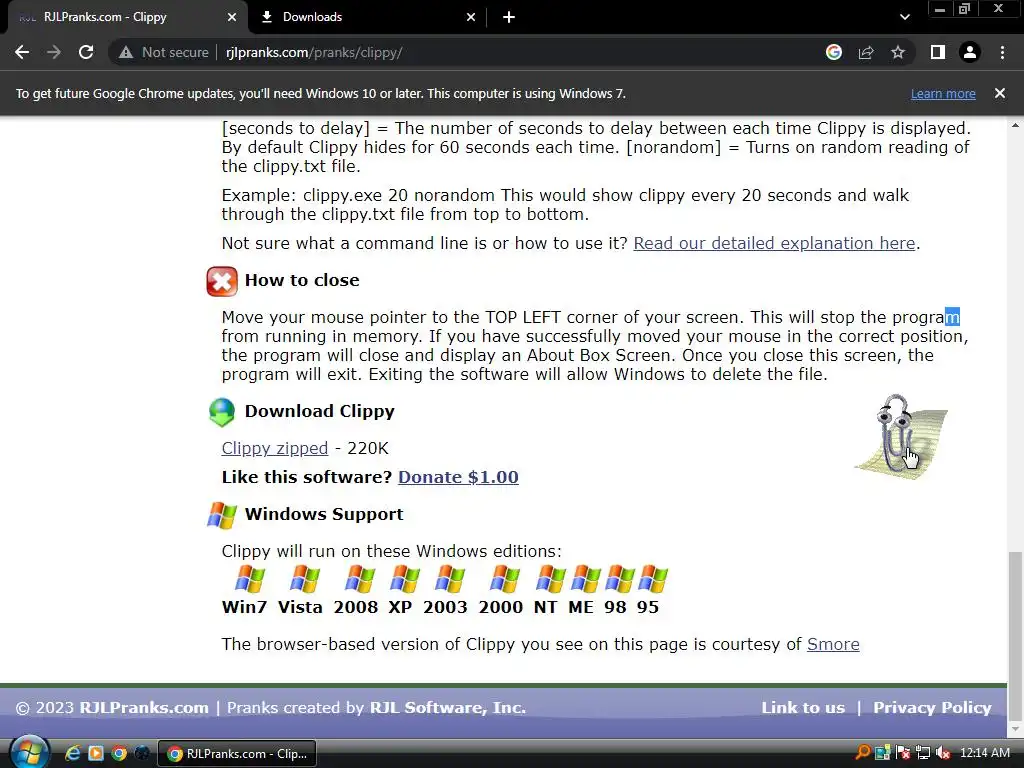The height and width of the screenshot is (768, 1024).
Task: Click the RJLPranks.com taskbar window button
Action: pyautogui.click(x=237, y=754)
